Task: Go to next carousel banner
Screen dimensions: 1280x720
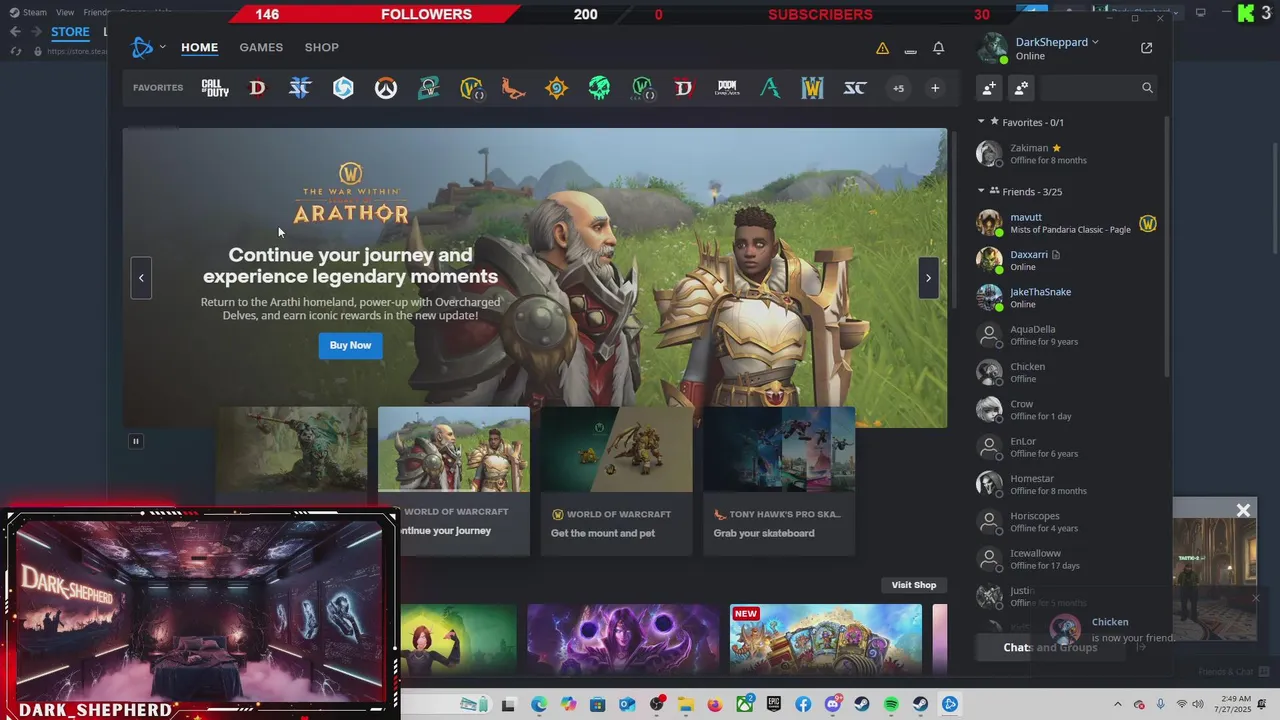Action: pyautogui.click(x=928, y=278)
